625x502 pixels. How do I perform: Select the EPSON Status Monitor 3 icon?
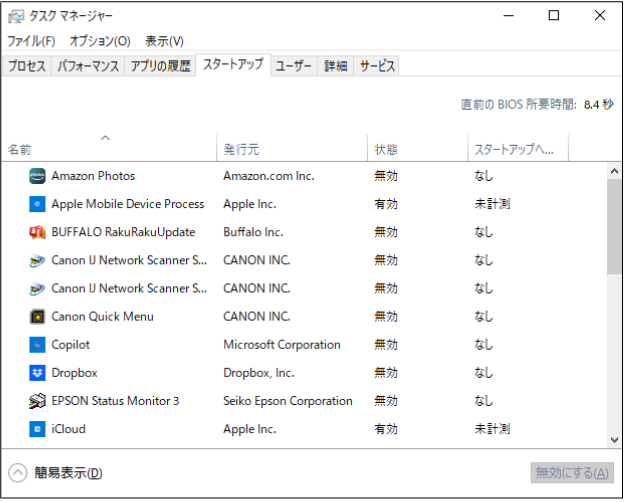pos(37,401)
